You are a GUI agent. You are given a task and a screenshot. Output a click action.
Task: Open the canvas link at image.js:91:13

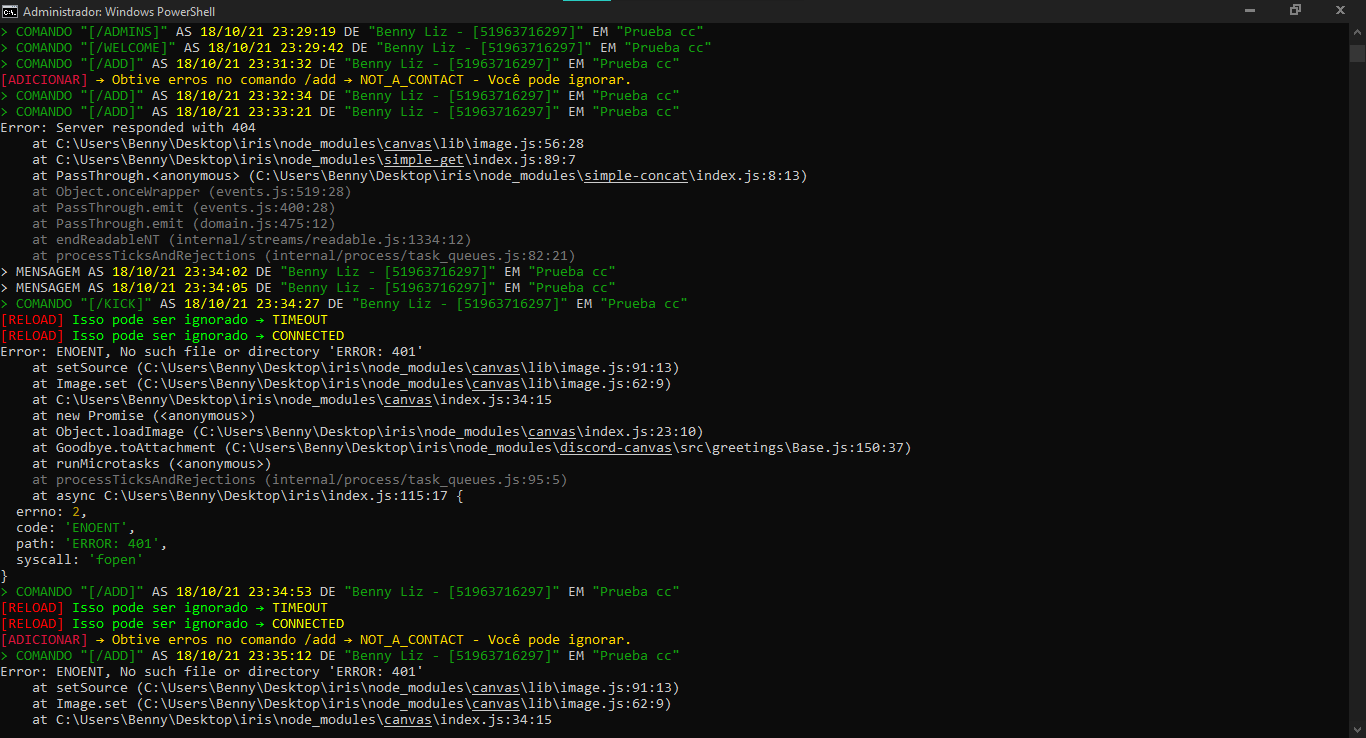(494, 367)
